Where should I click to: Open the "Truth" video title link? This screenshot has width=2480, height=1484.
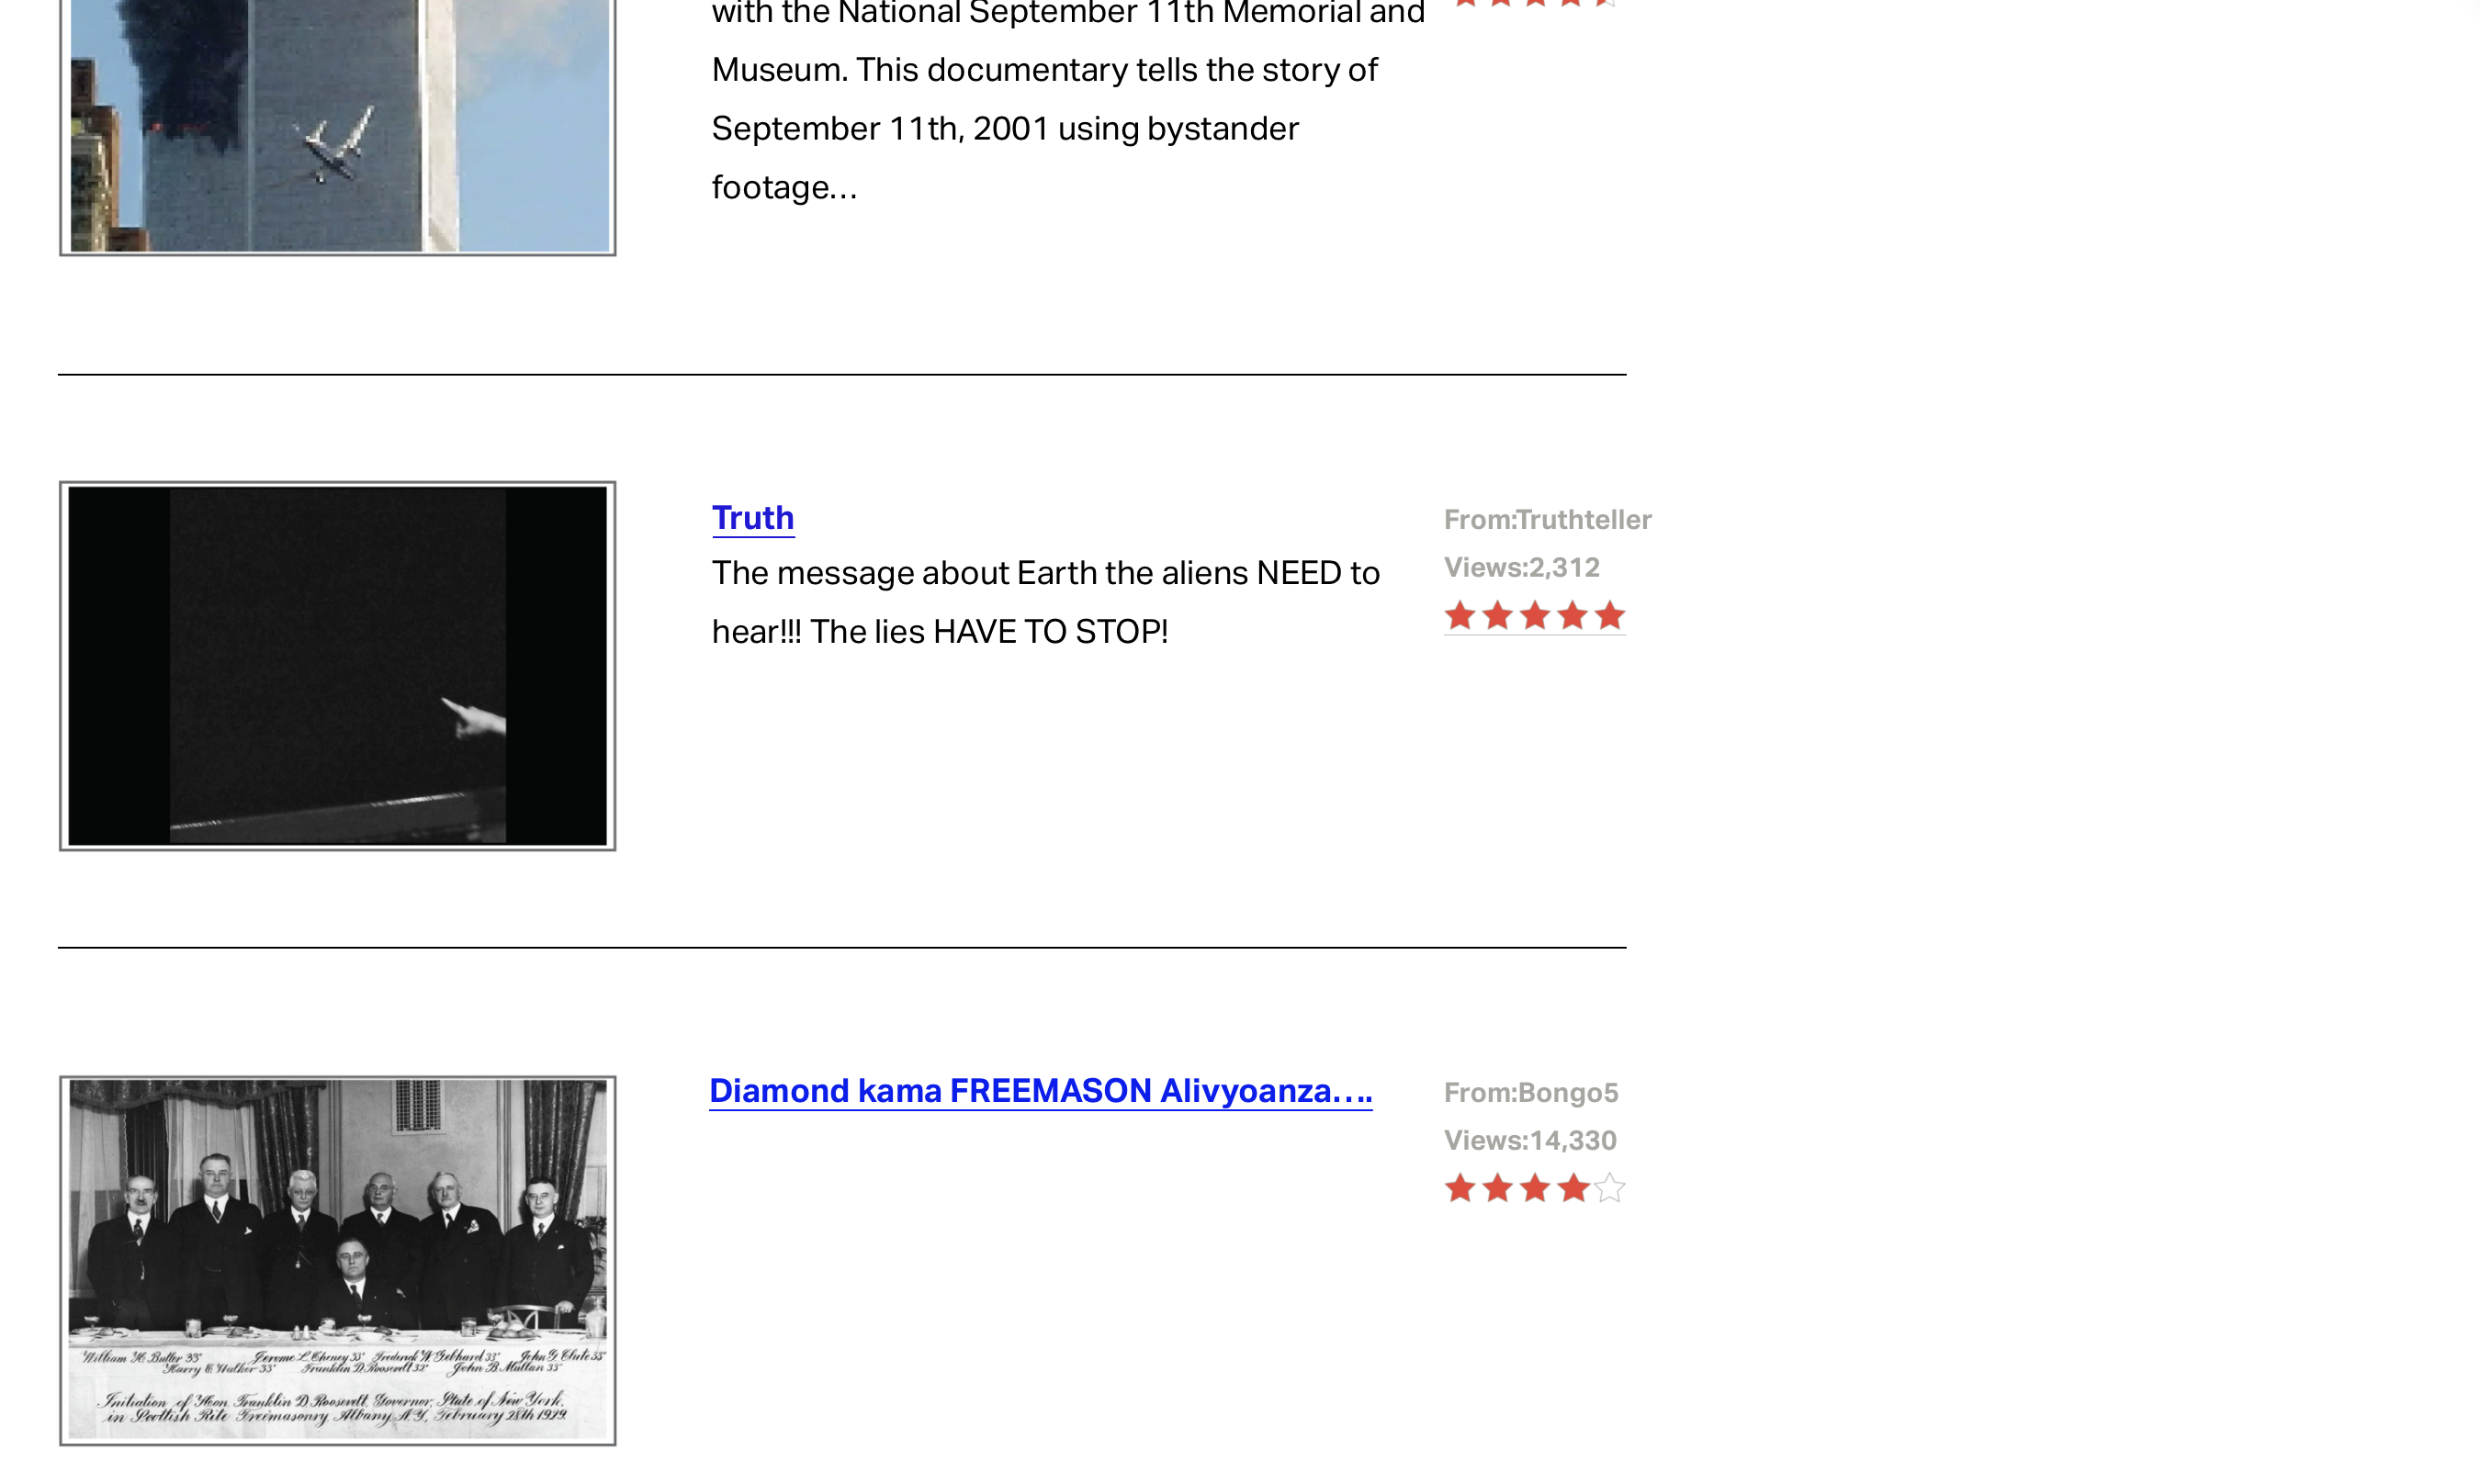(753, 518)
